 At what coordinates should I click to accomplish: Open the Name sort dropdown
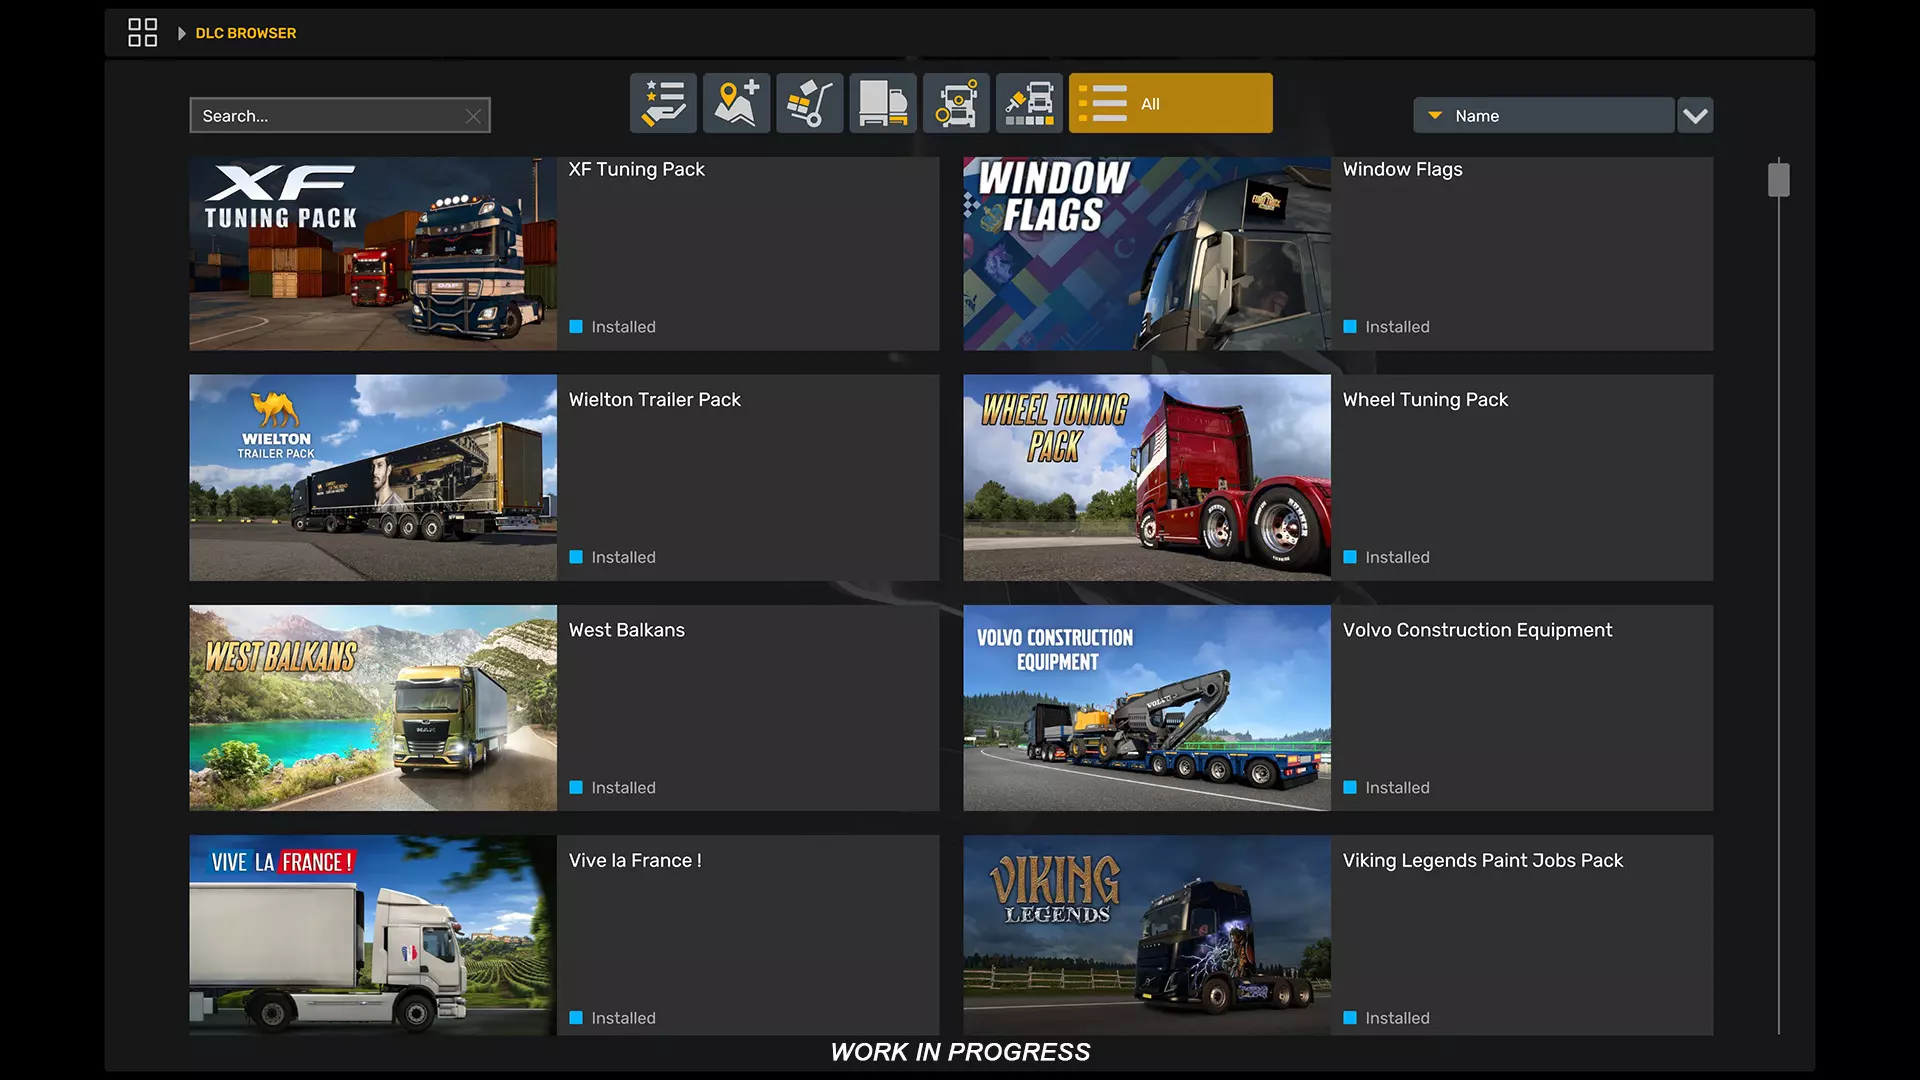click(1543, 116)
